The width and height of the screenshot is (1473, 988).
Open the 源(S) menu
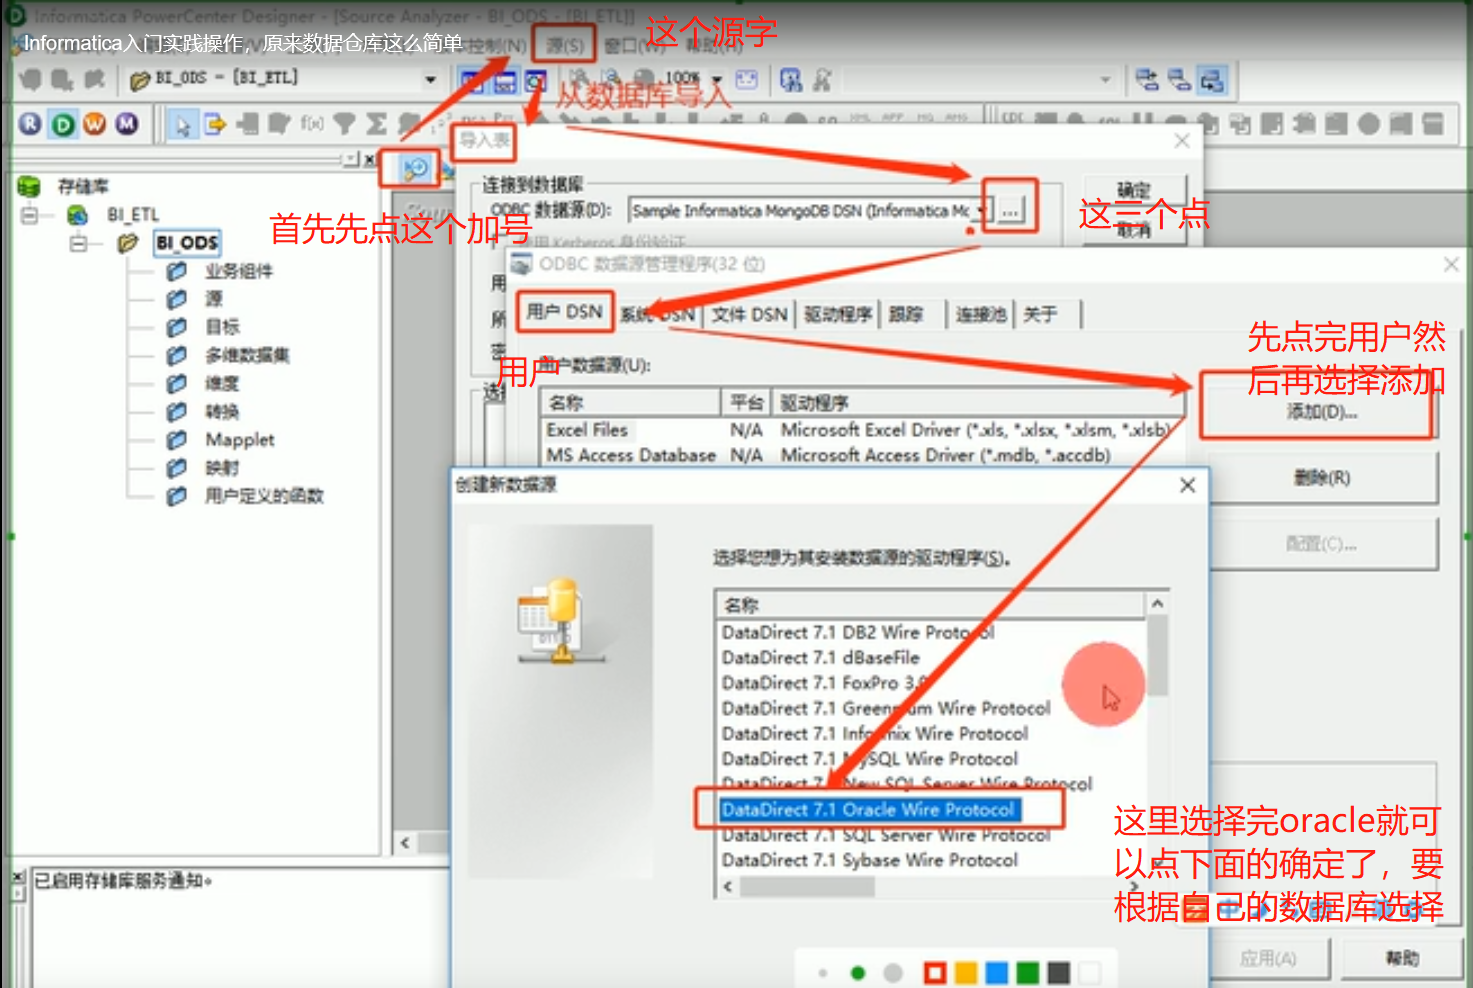pyautogui.click(x=565, y=43)
